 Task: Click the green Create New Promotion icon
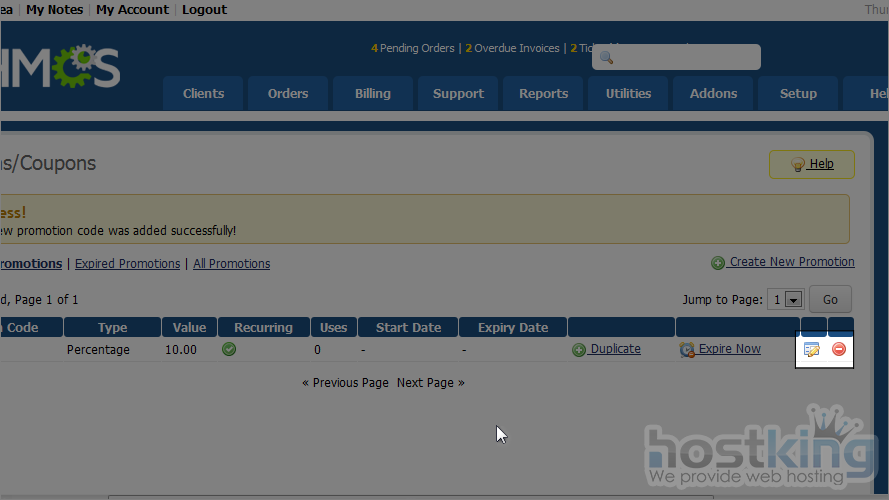coord(718,263)
